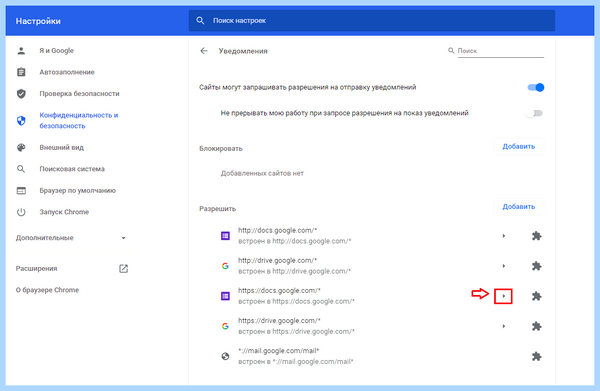This screenshot has width=600, height=391.
Task: Enable the Не прерывать мою работу toggle
Action: click(535, 113)
